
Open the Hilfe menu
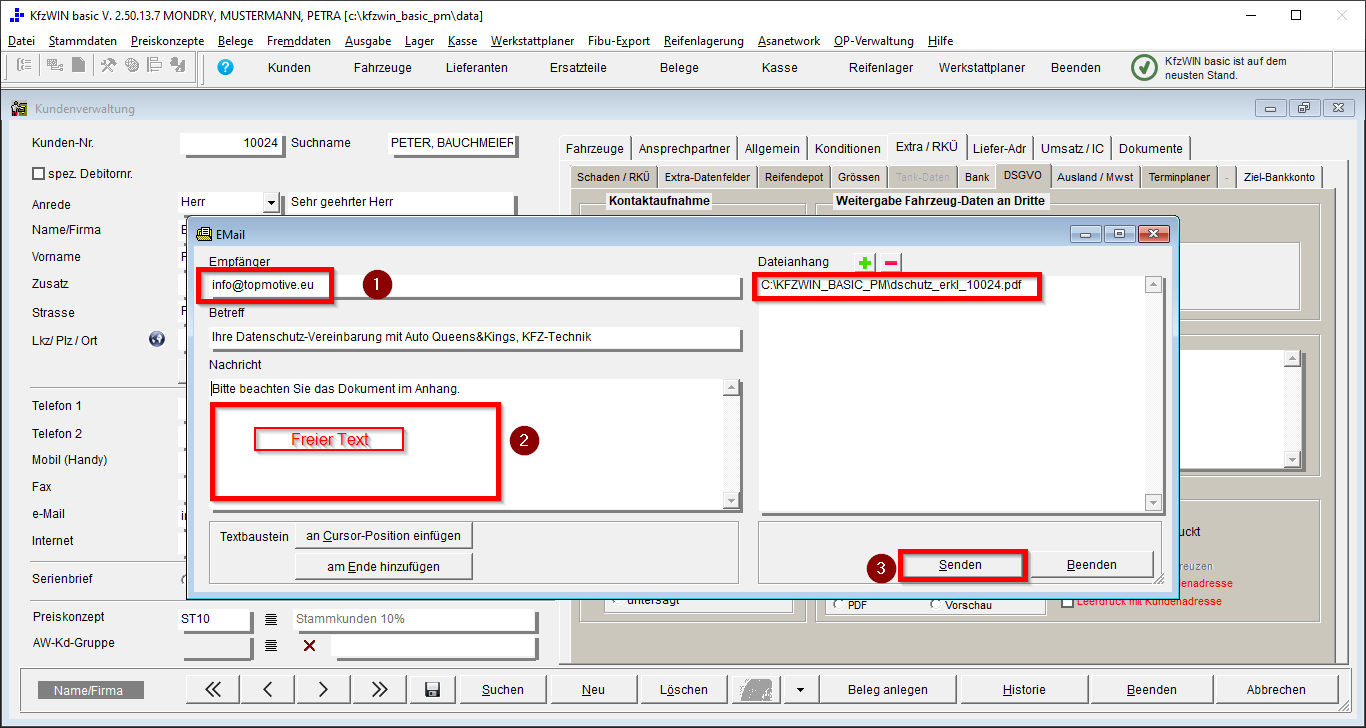click(940, 41)
